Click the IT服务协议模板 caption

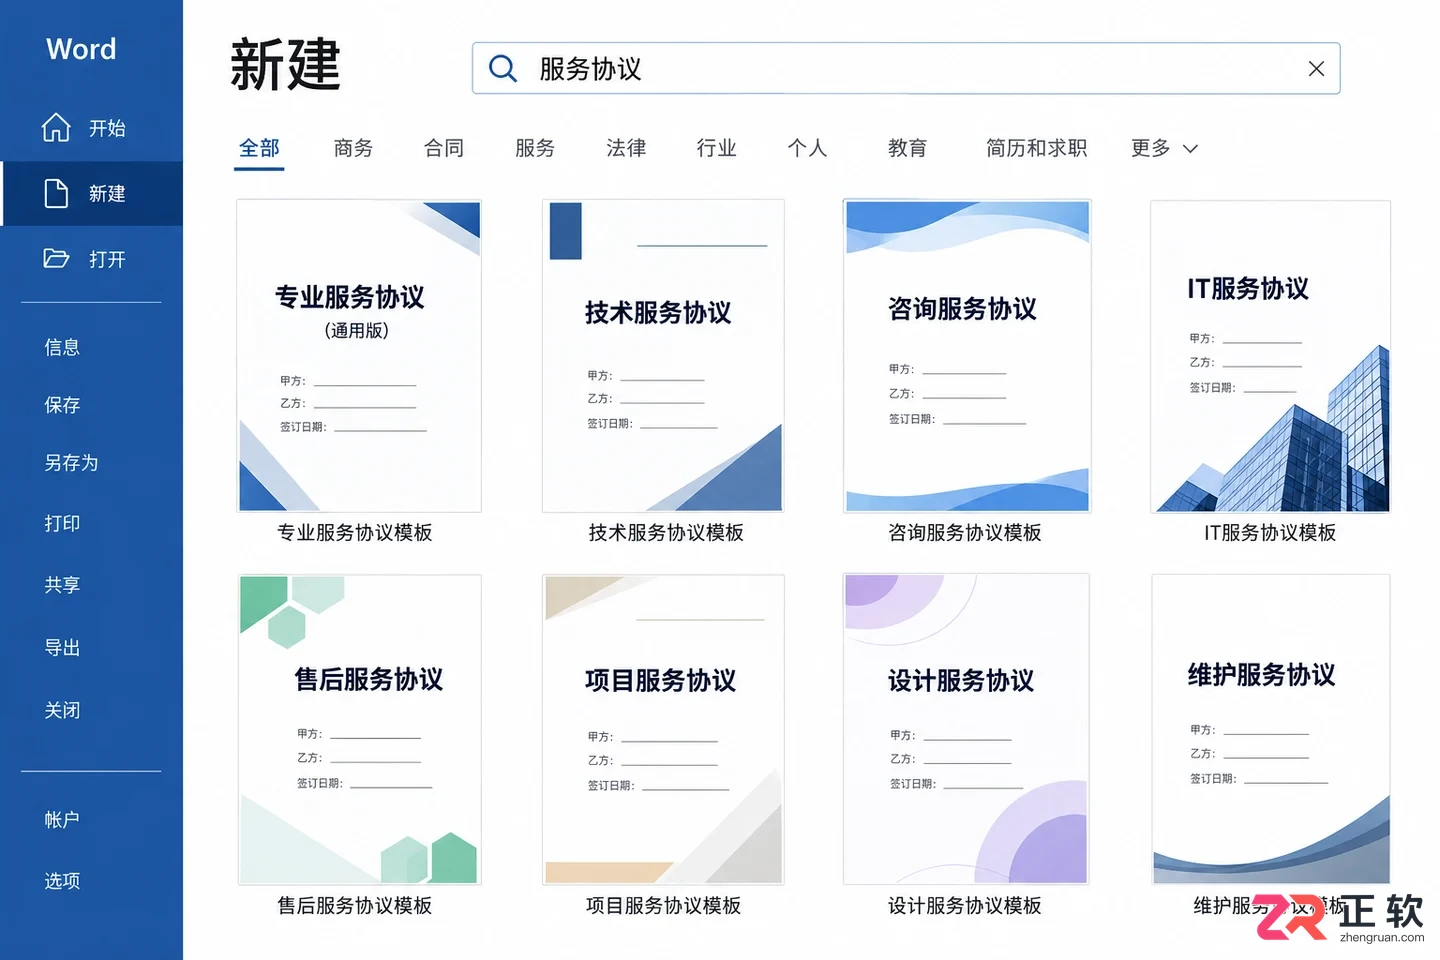pos(1270,533)
